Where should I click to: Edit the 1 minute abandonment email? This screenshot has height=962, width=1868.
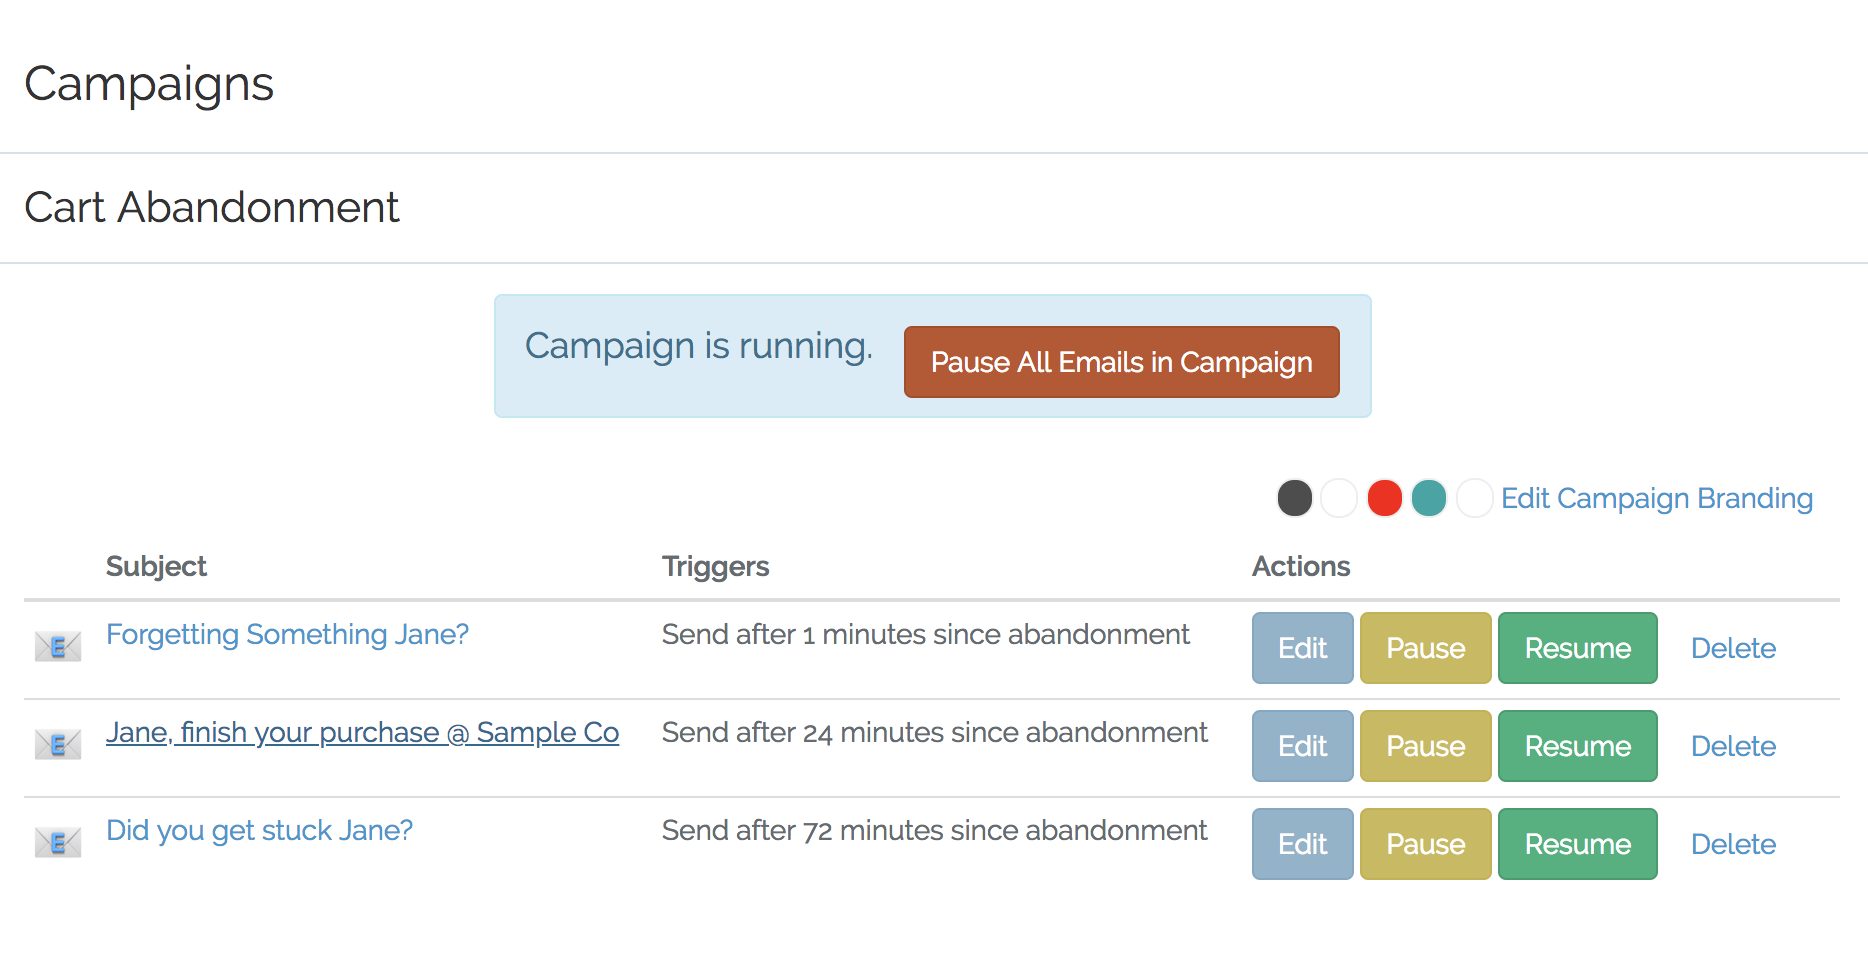(1302, 648)
